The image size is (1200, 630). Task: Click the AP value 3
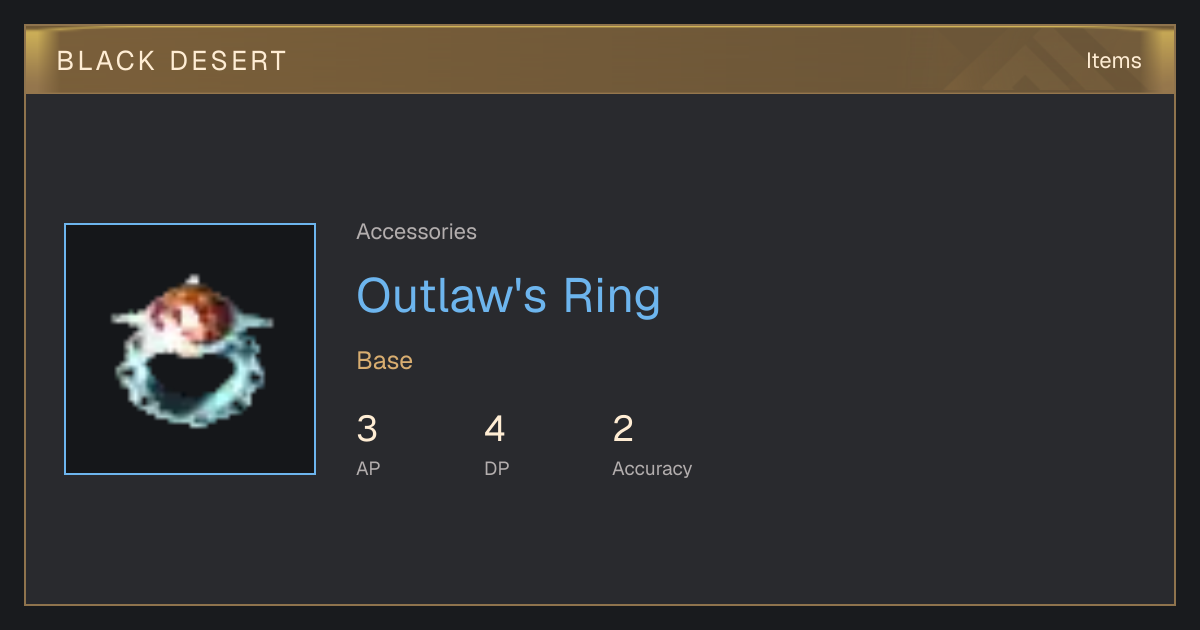(367, 429)
